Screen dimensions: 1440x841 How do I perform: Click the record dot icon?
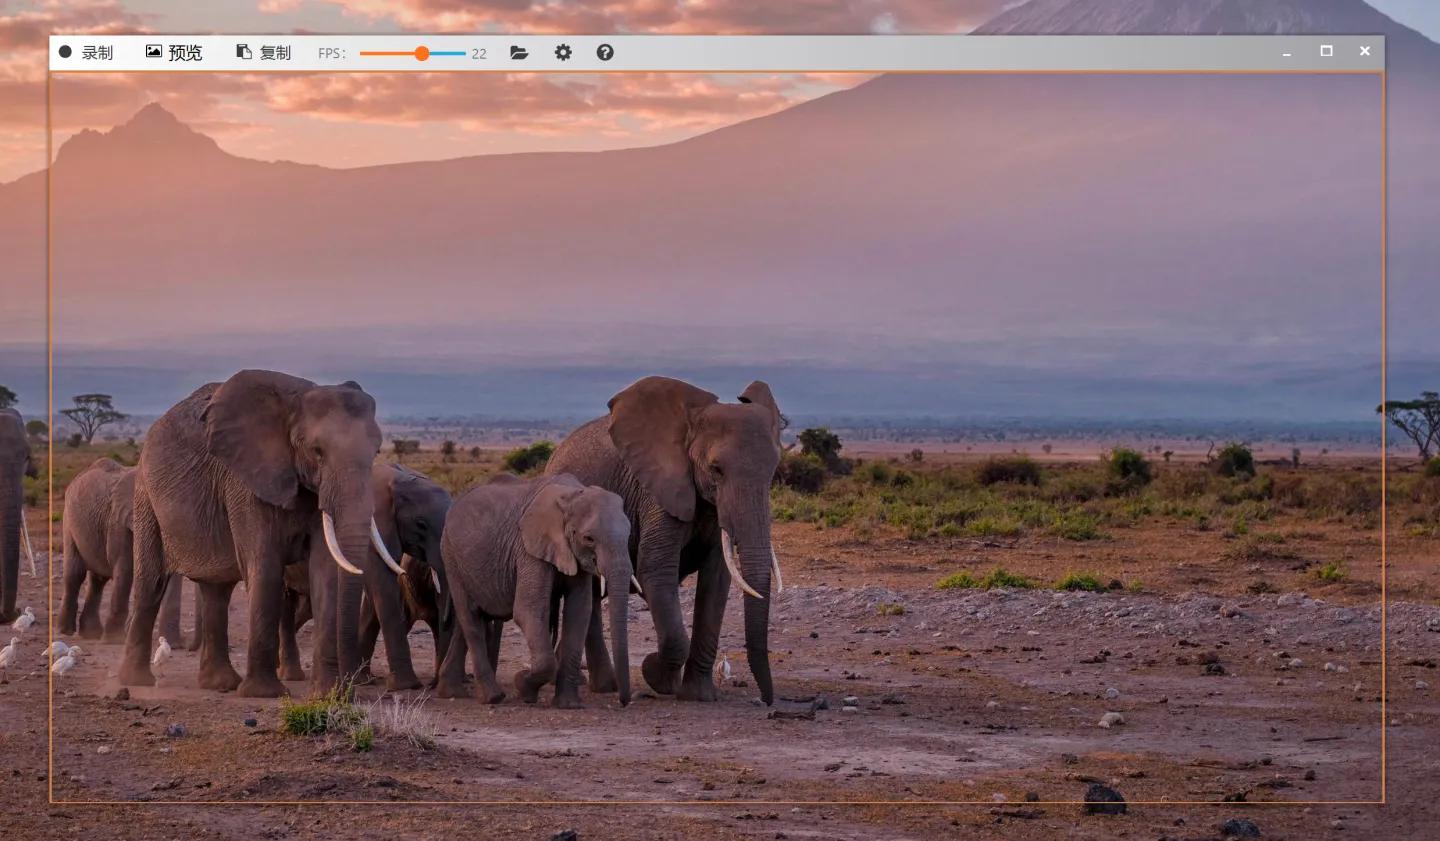click(x=65, y=52)
